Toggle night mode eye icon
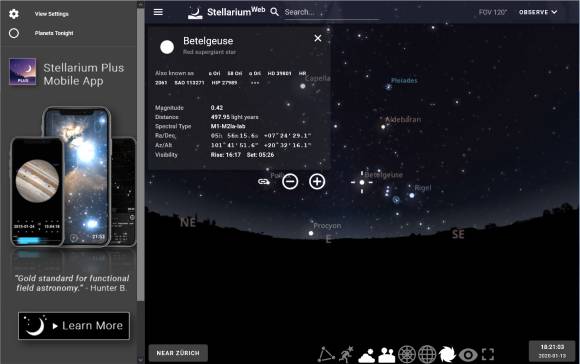The height and width of the screenshot is (364, 580). [468, 355]
